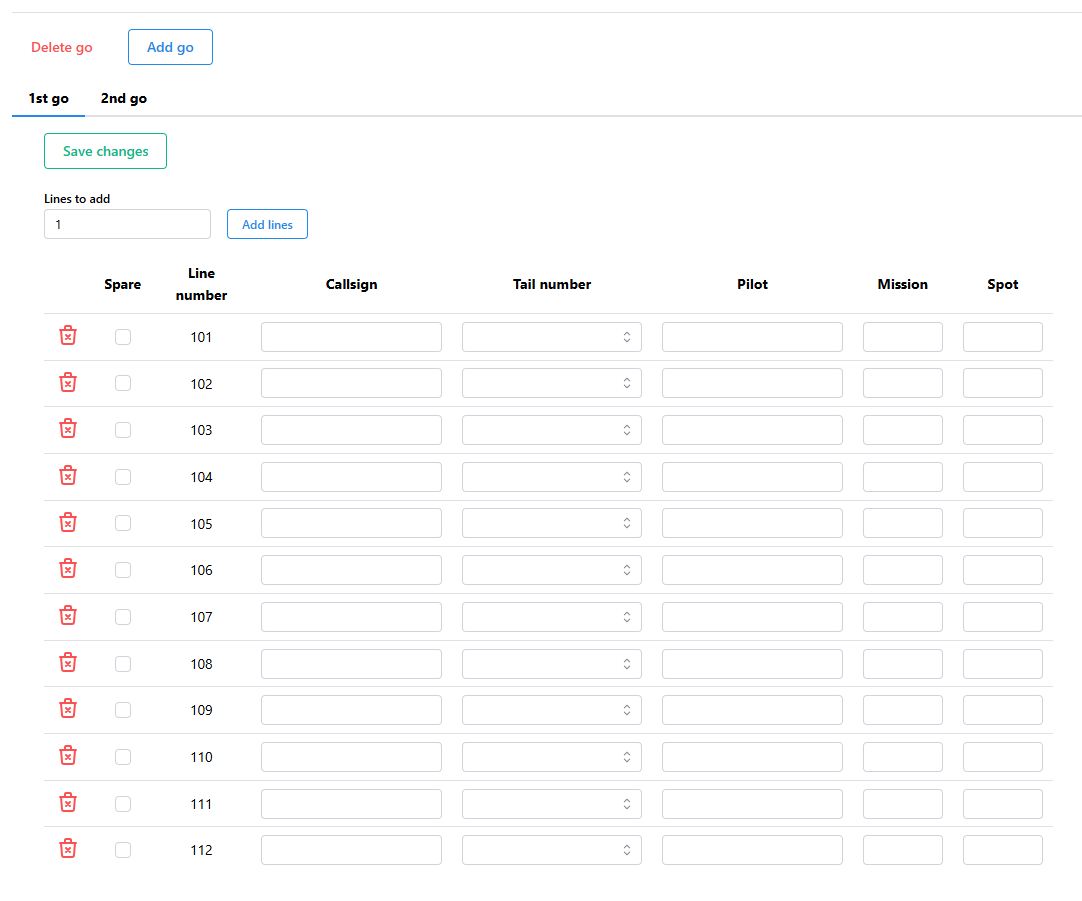Image resolution: width=1082 pixels, height=901 pixels.
Task: Delete line 101 with trash icon
Action: 68,336
